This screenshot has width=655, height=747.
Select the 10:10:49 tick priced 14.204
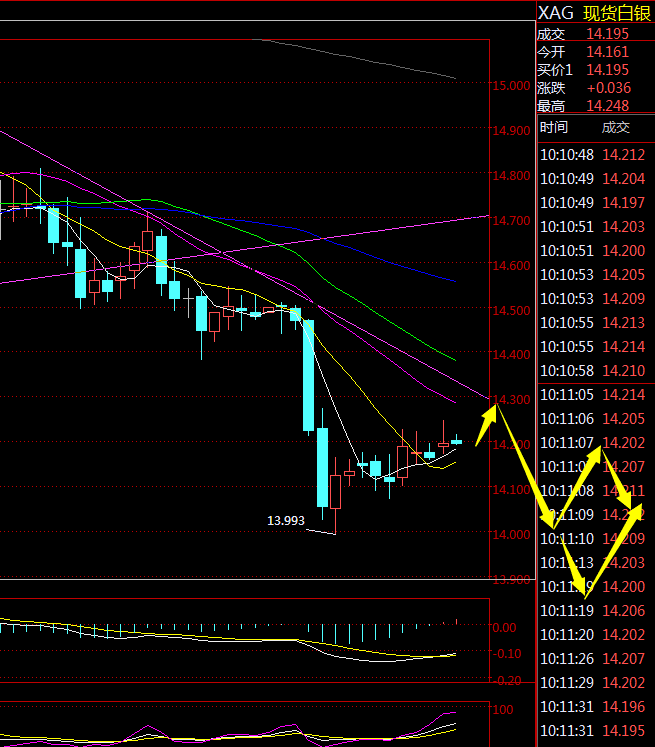[593, 179]
